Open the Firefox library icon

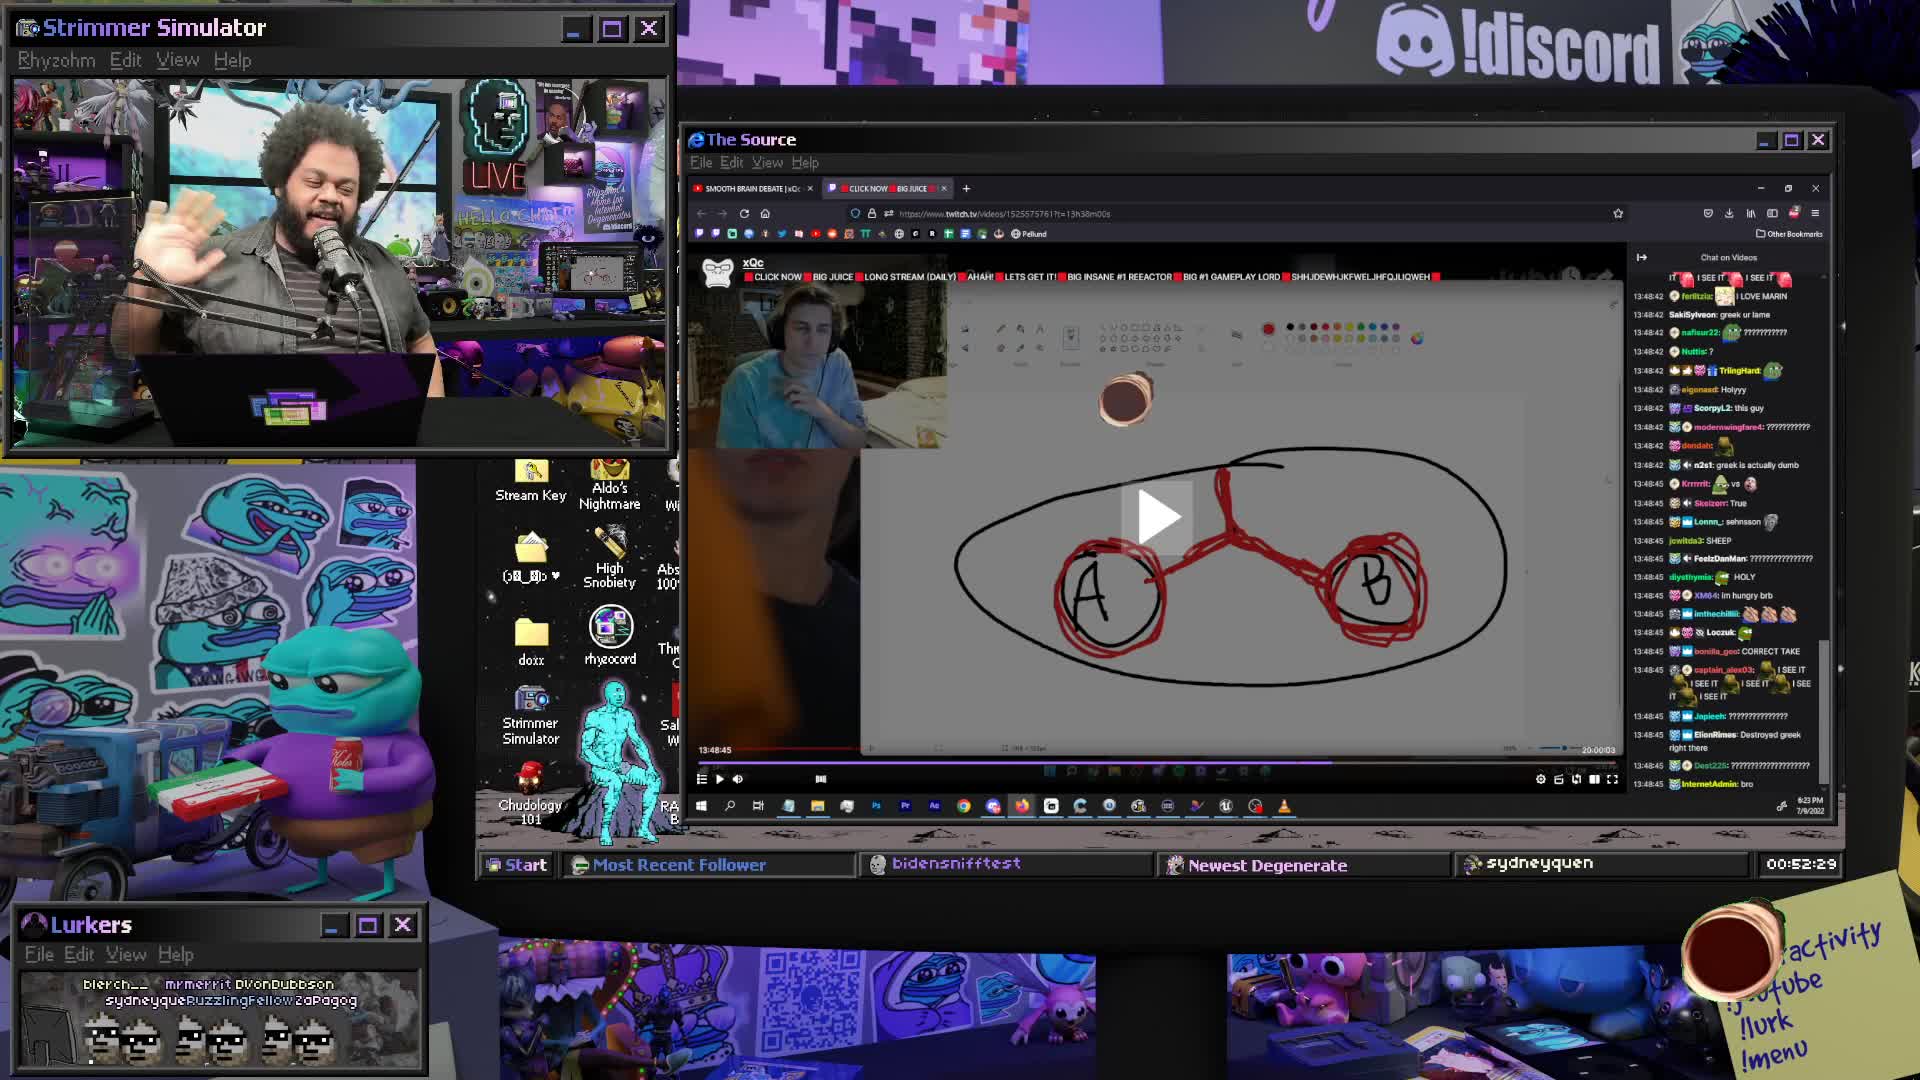[1750, 213]
